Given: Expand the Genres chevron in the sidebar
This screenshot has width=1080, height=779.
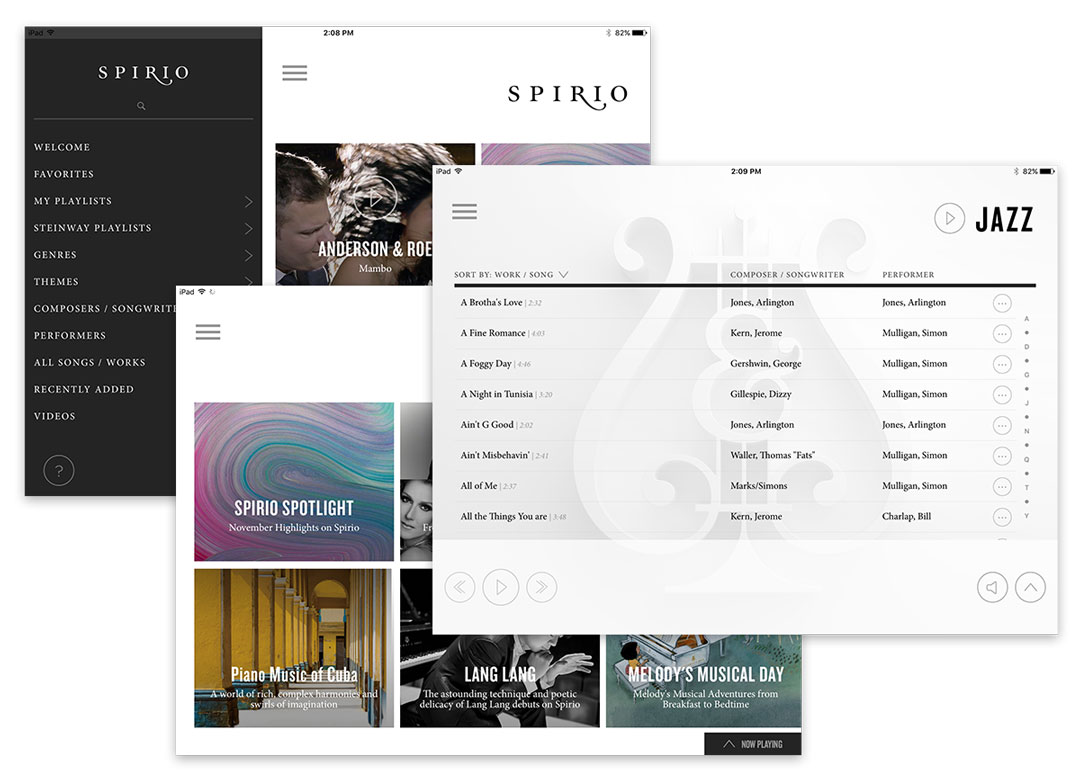Looking at the screenshot, I should pos(249,256).
